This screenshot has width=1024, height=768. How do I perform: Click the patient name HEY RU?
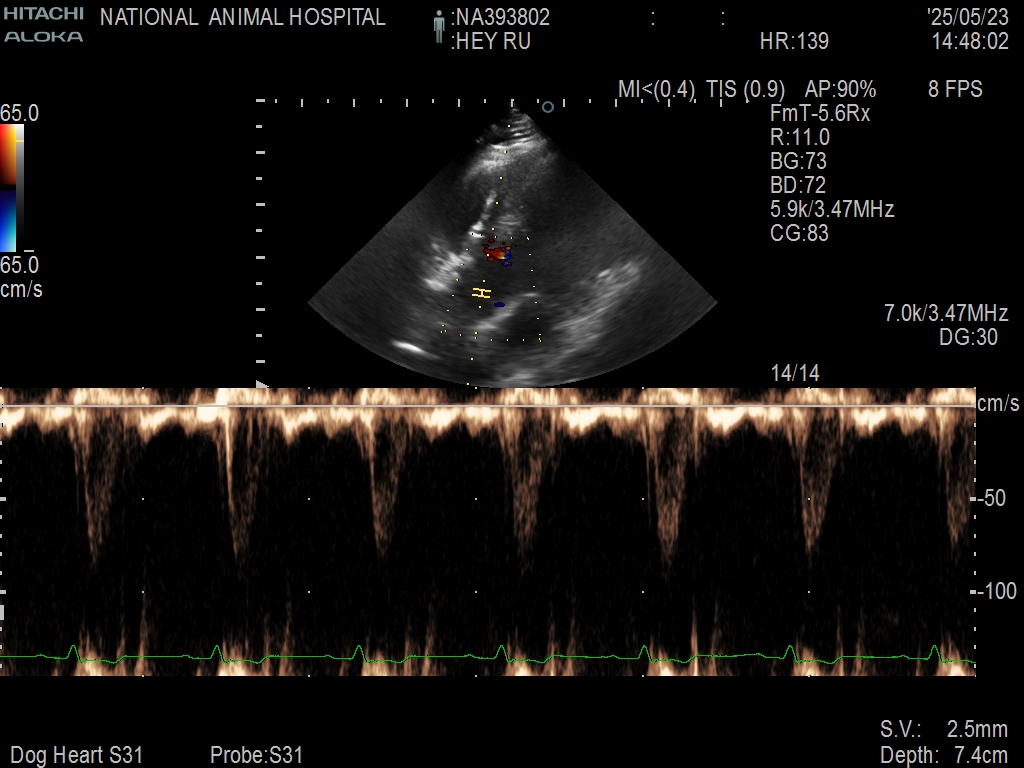492,42
